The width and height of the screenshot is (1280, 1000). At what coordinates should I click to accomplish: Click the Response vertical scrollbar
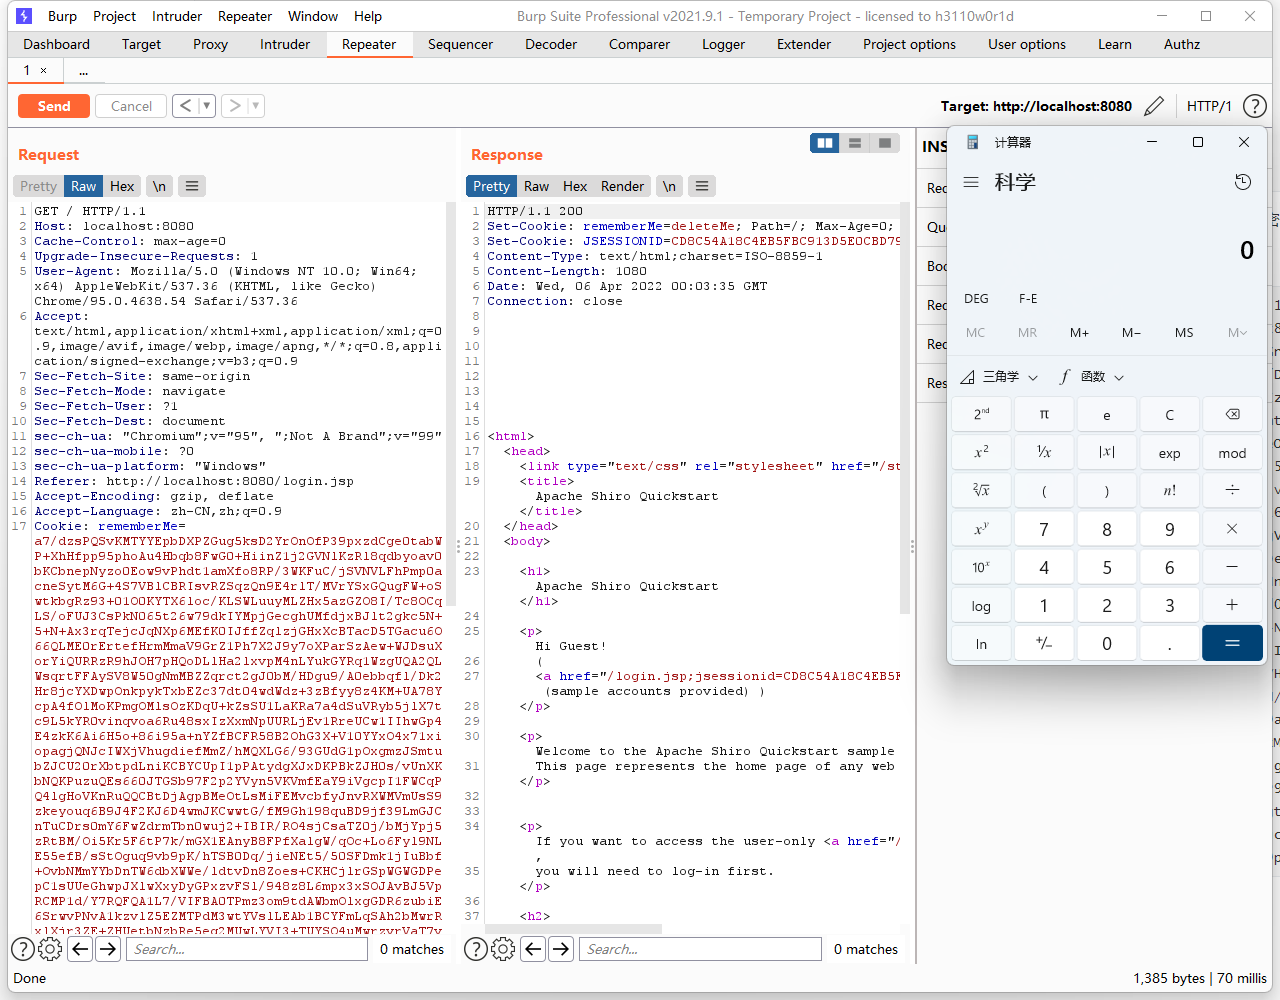click(x=905, y=410)
